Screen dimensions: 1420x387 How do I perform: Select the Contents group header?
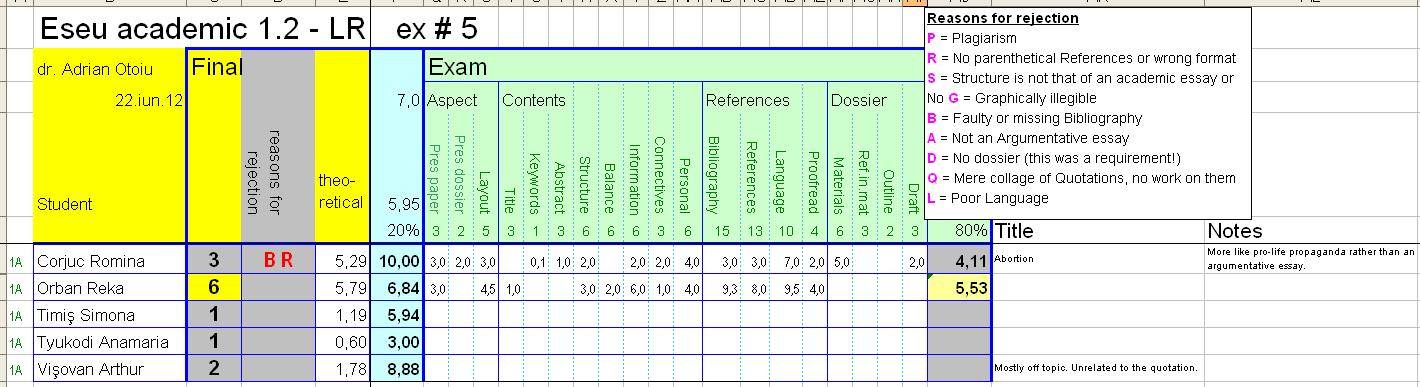point(534,100)
